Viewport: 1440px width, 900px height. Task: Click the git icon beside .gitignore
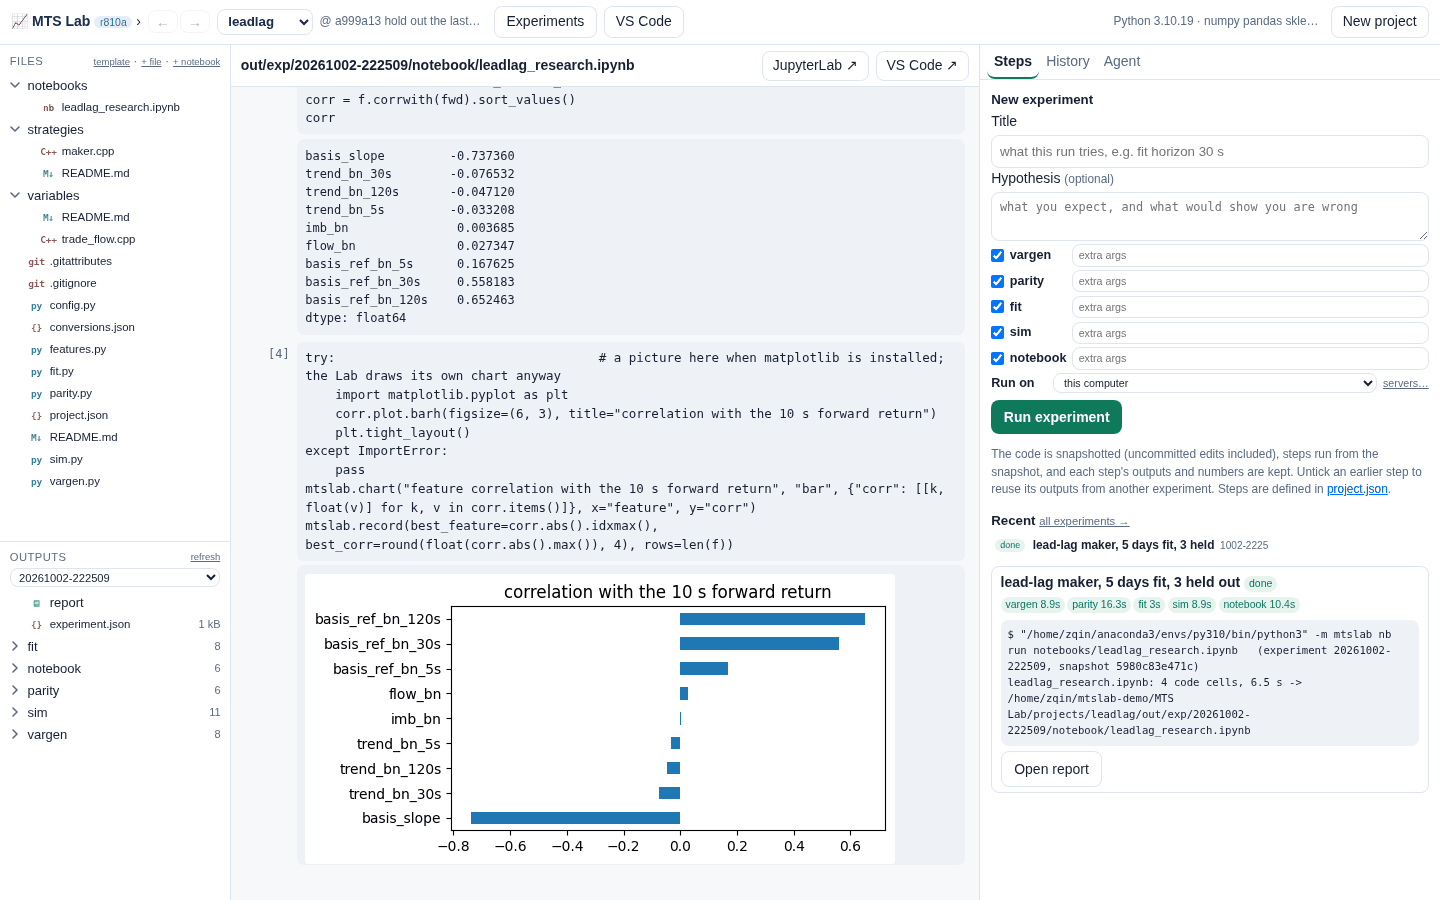tap(36, 284)
